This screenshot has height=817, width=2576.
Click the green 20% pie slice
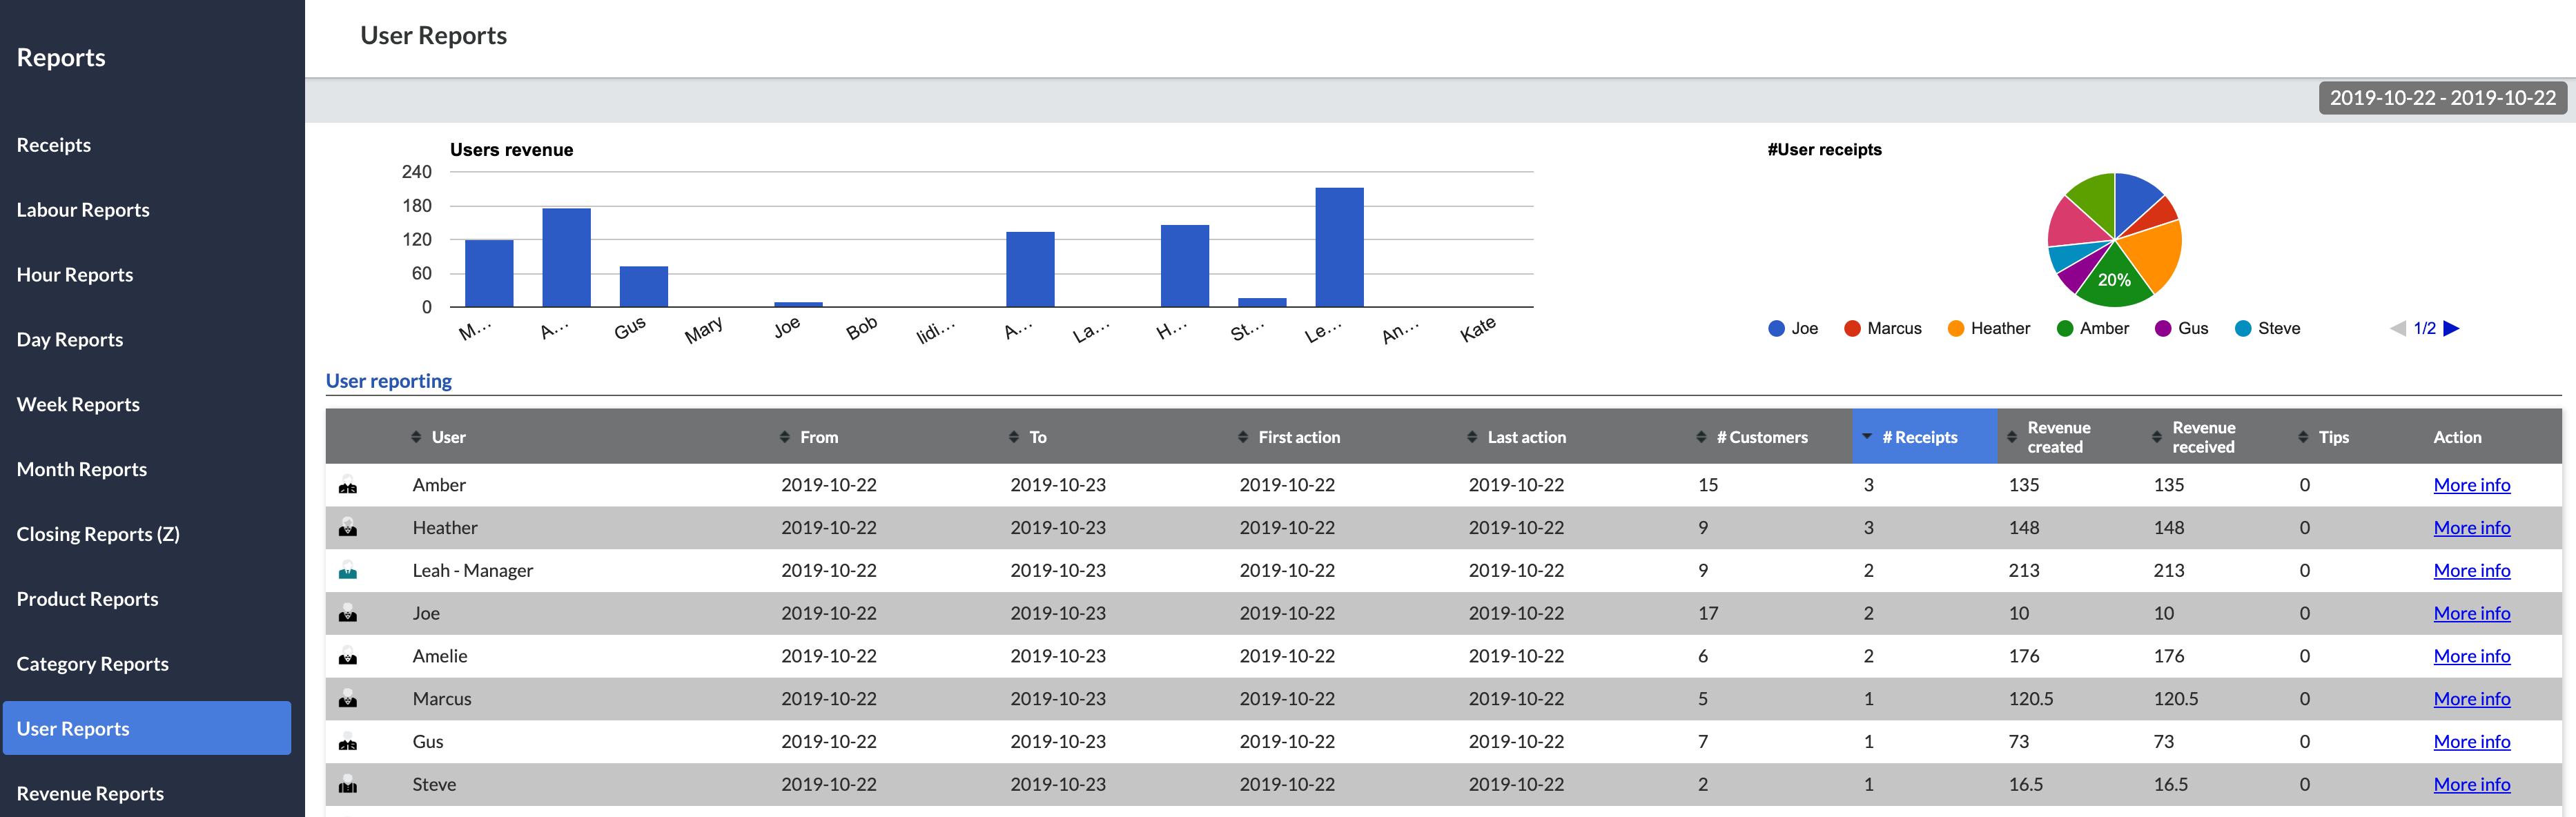[x=2114, y=280]
